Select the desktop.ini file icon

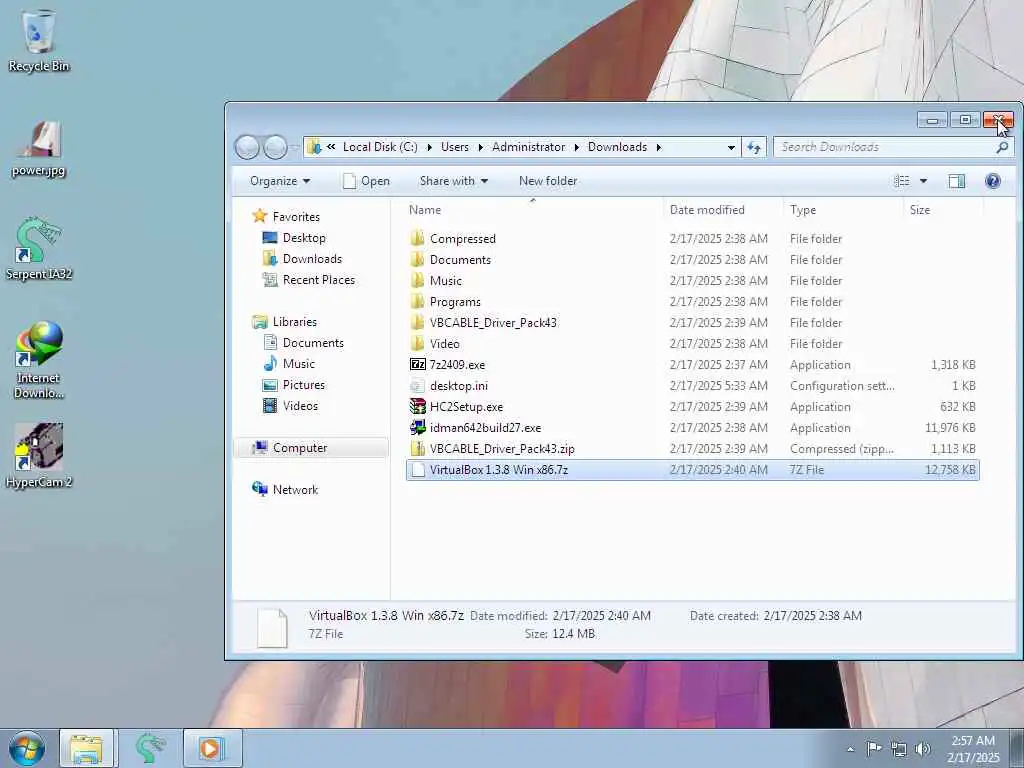[x=418, y=385]
